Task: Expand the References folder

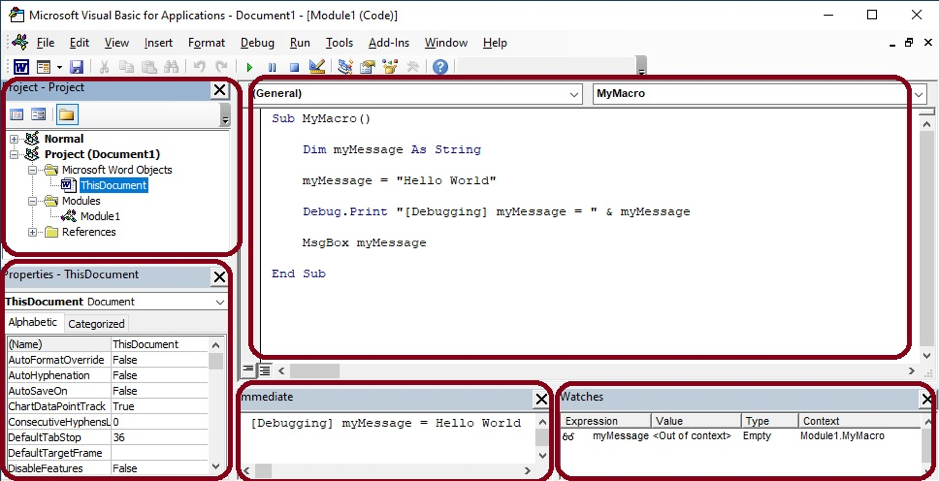Action: click(32, 232)
